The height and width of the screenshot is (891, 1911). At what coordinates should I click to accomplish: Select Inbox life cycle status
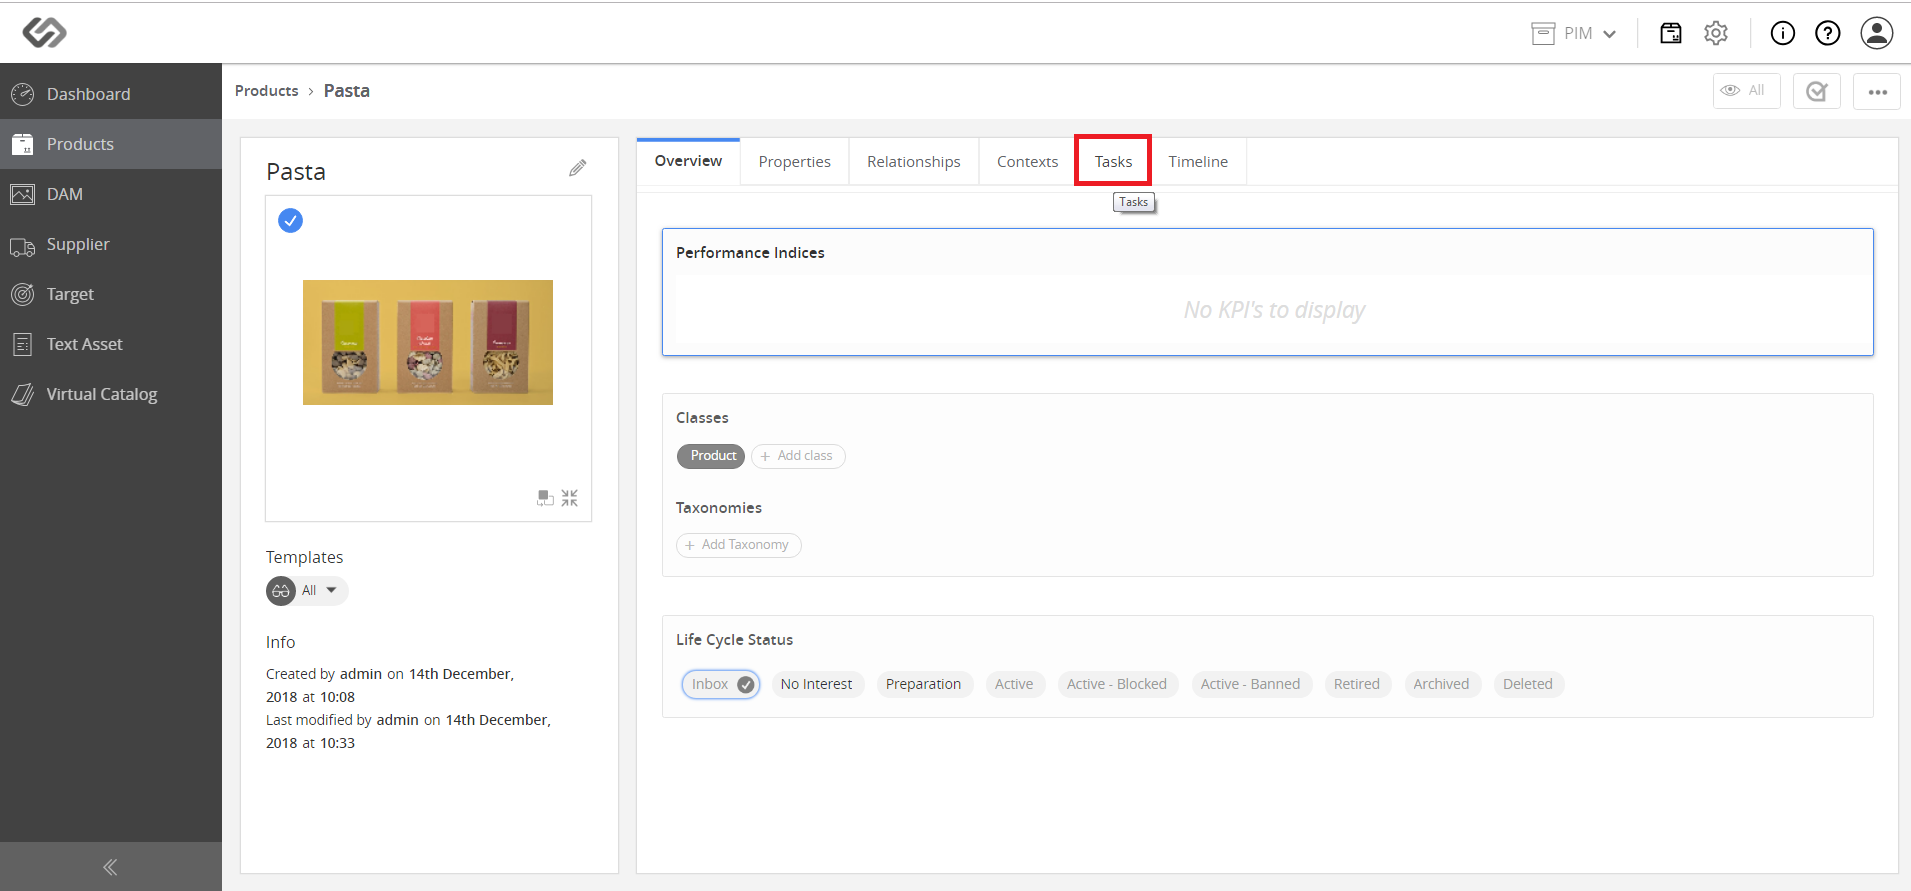pyautogui.click(x=721, y=684)
